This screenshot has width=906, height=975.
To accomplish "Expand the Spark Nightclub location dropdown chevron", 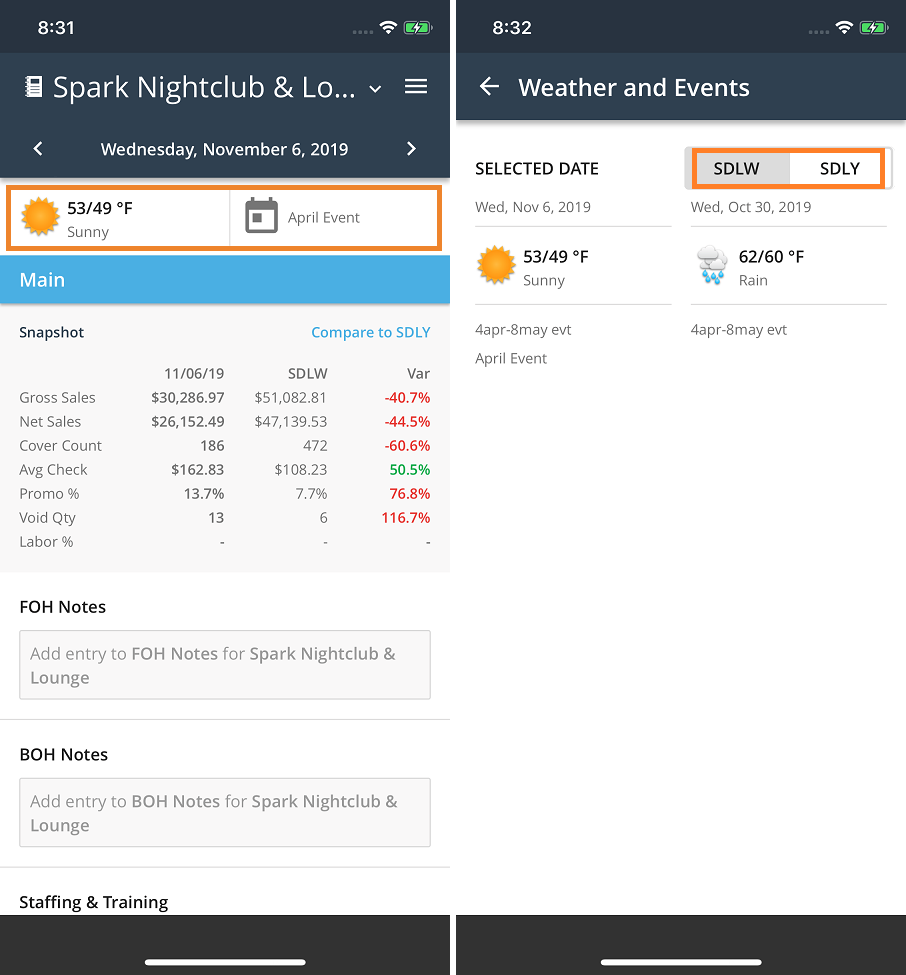I will 375,89.
